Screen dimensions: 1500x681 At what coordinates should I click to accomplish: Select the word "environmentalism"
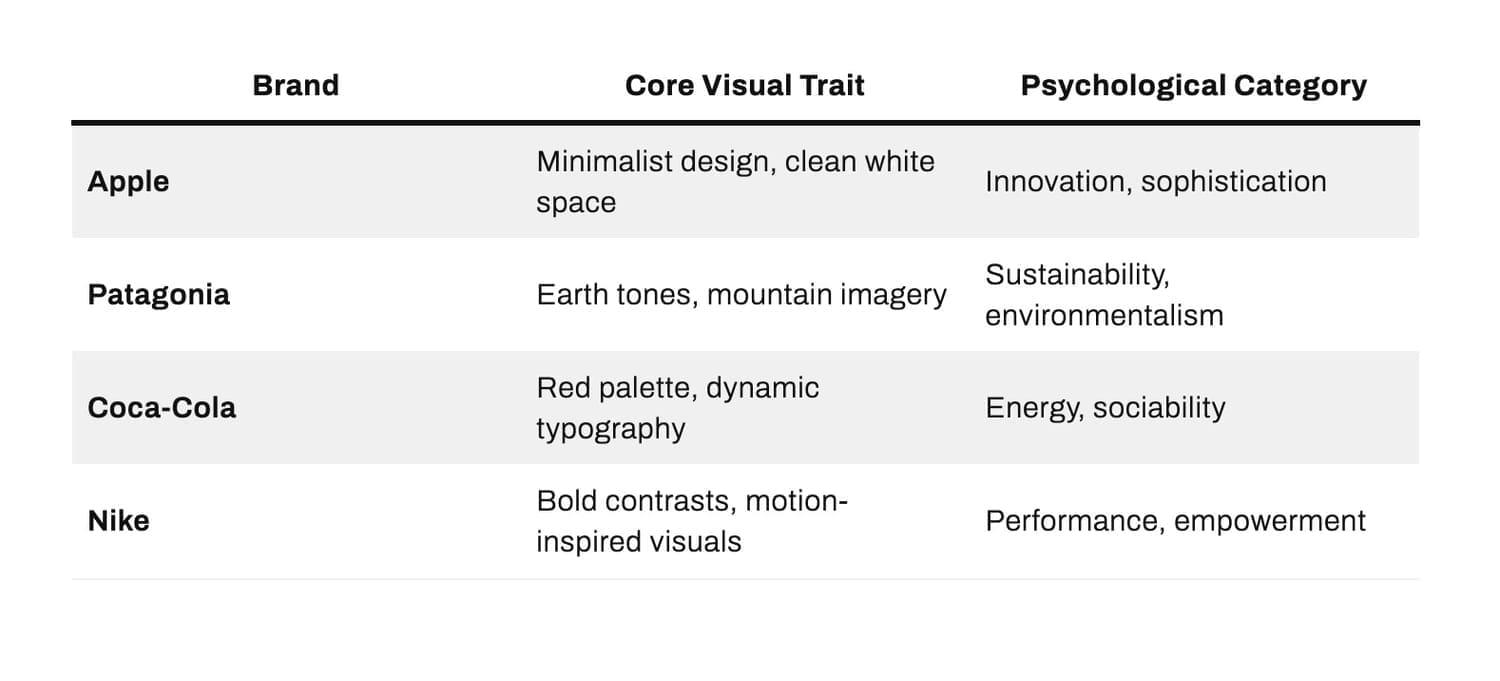[1104, 316]
